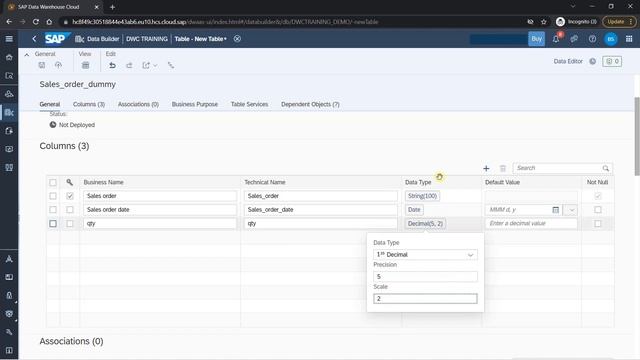Switch to the Table Services tab
640x360 pixels.
pos(249,104)
